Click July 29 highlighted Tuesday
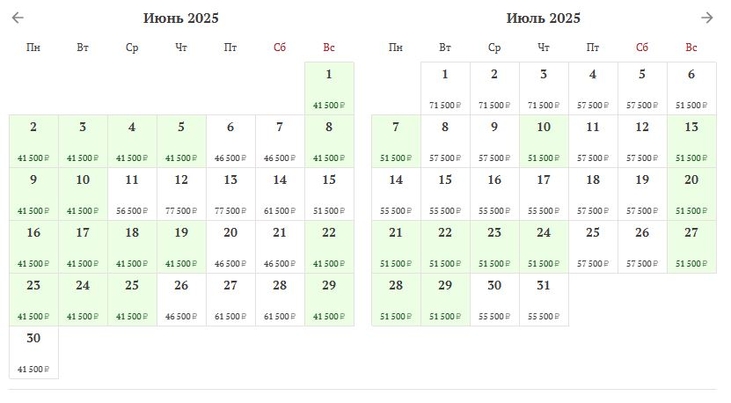Viewport: 731px width, 403px height. point(445,299)
